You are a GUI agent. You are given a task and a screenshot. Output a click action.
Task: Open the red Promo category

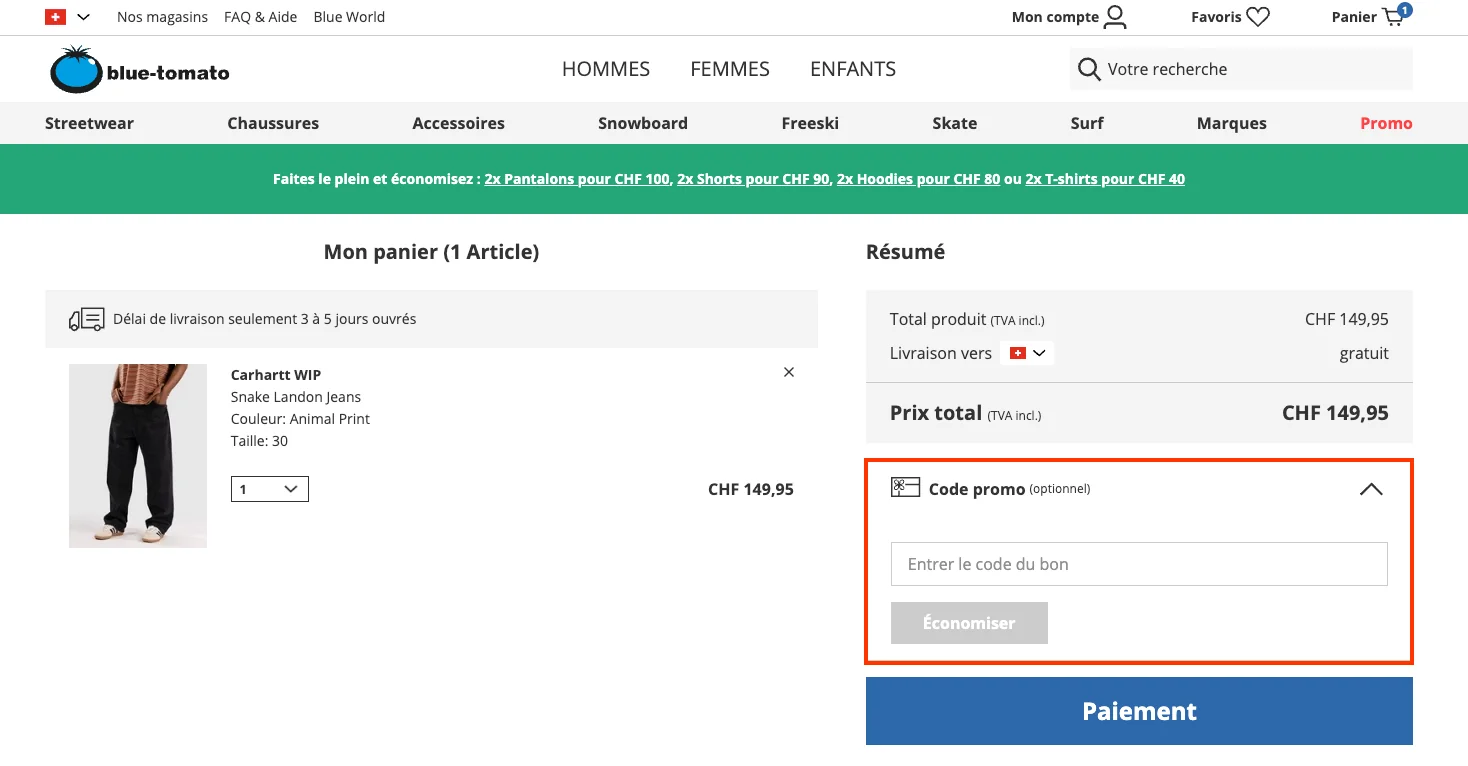1386,123
